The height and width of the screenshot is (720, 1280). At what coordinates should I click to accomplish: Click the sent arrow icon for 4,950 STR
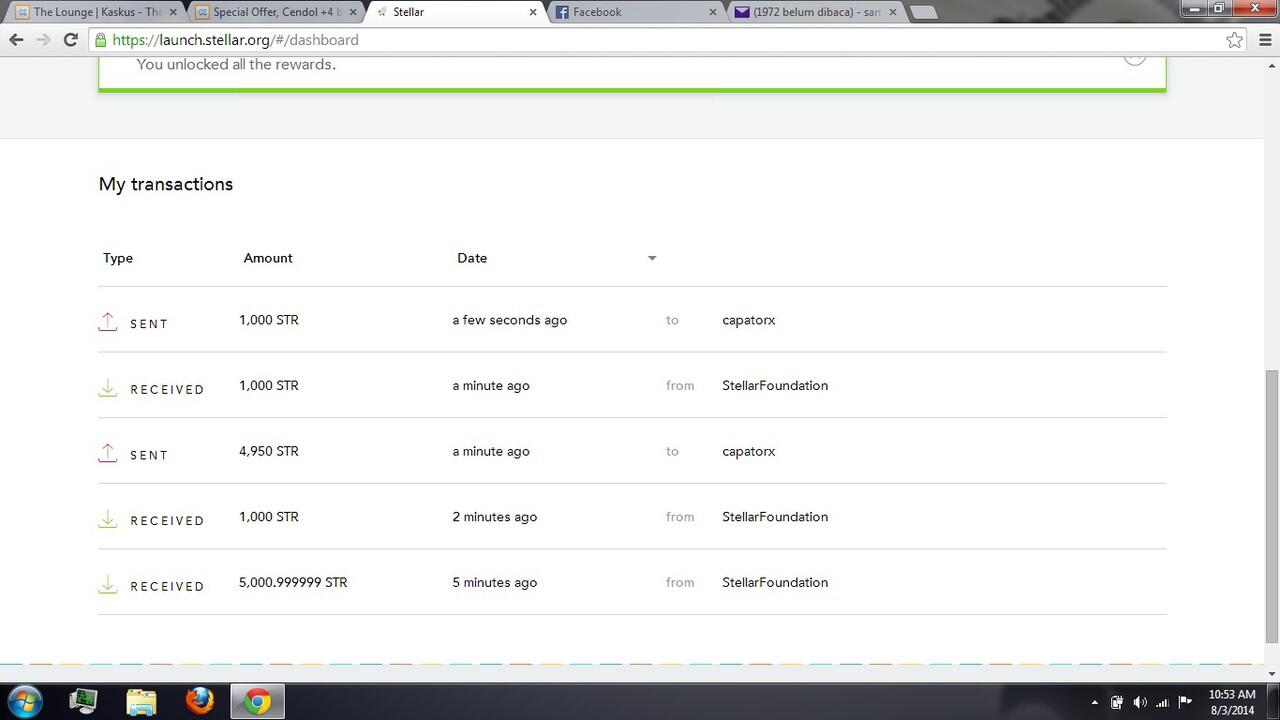108,452
